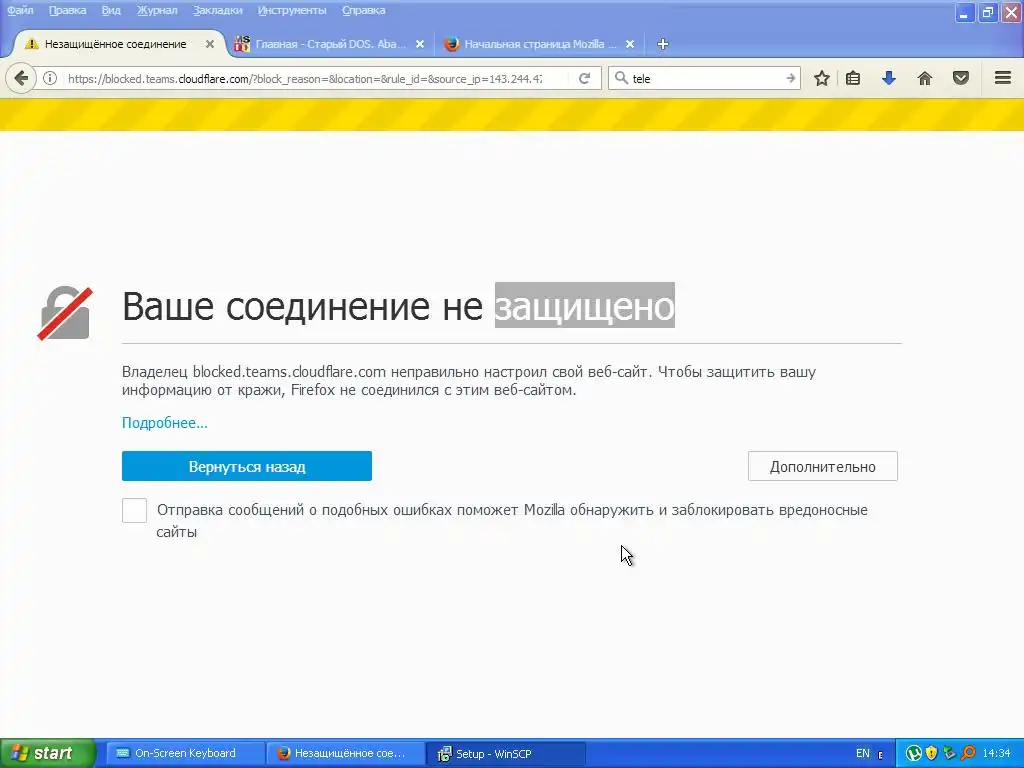Minimize the Firefox window
The height and width of the screenshot is (768, 1024).
click(x=964, y=12)
